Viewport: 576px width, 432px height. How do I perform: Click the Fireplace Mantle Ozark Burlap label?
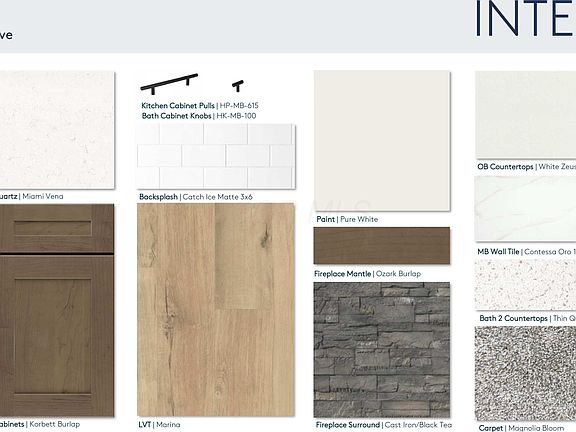coord(368,274)
